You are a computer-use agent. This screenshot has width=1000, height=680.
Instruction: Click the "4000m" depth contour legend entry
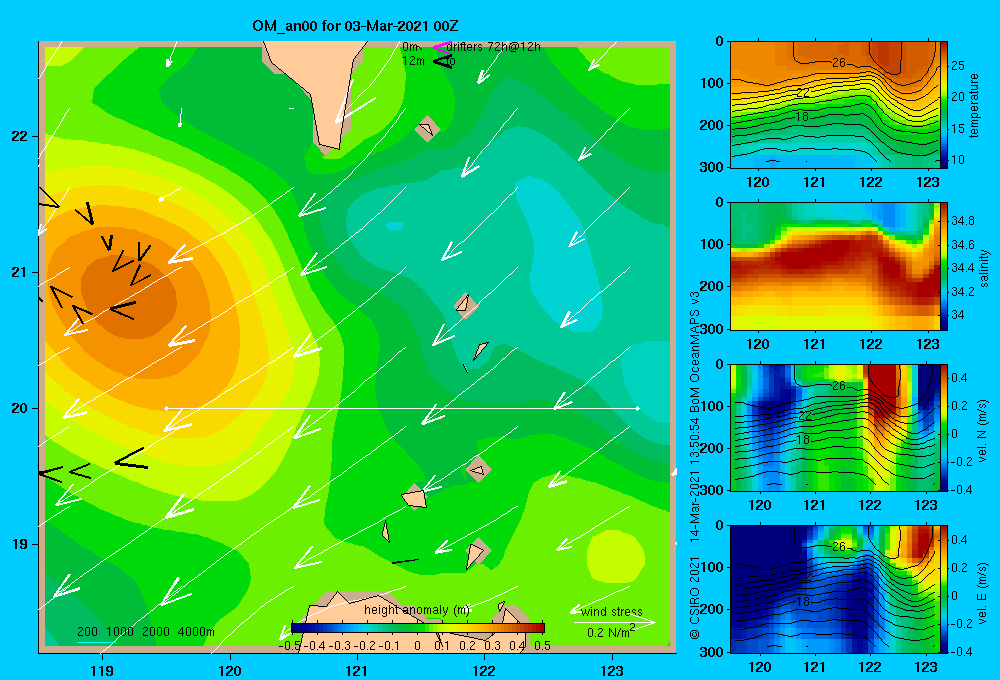(x=196, y=632)
